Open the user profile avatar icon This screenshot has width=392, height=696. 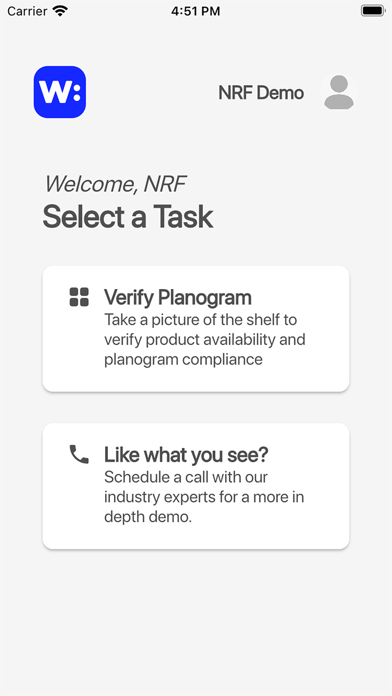point(339,92)
